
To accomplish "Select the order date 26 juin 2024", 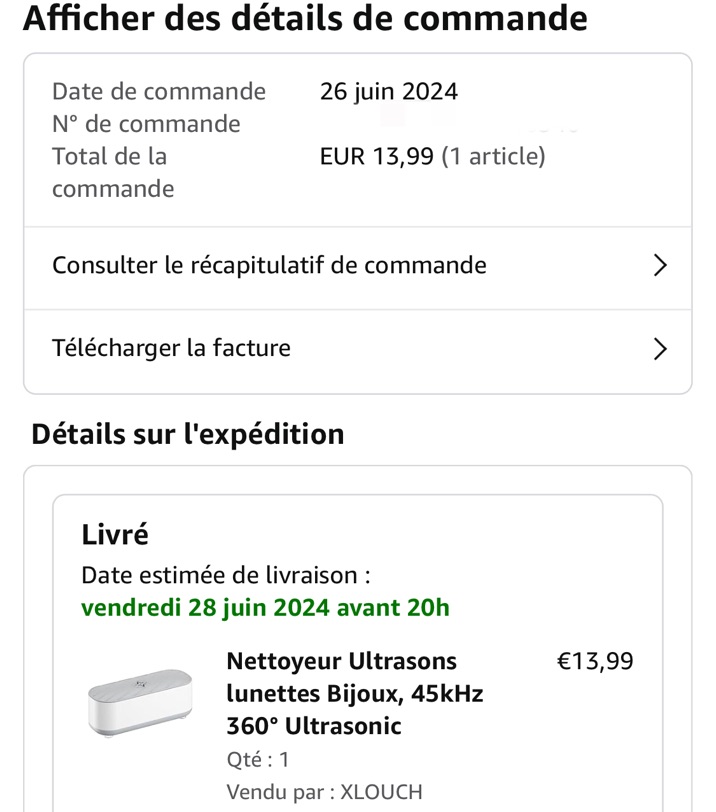I will [x=389, y=92].
